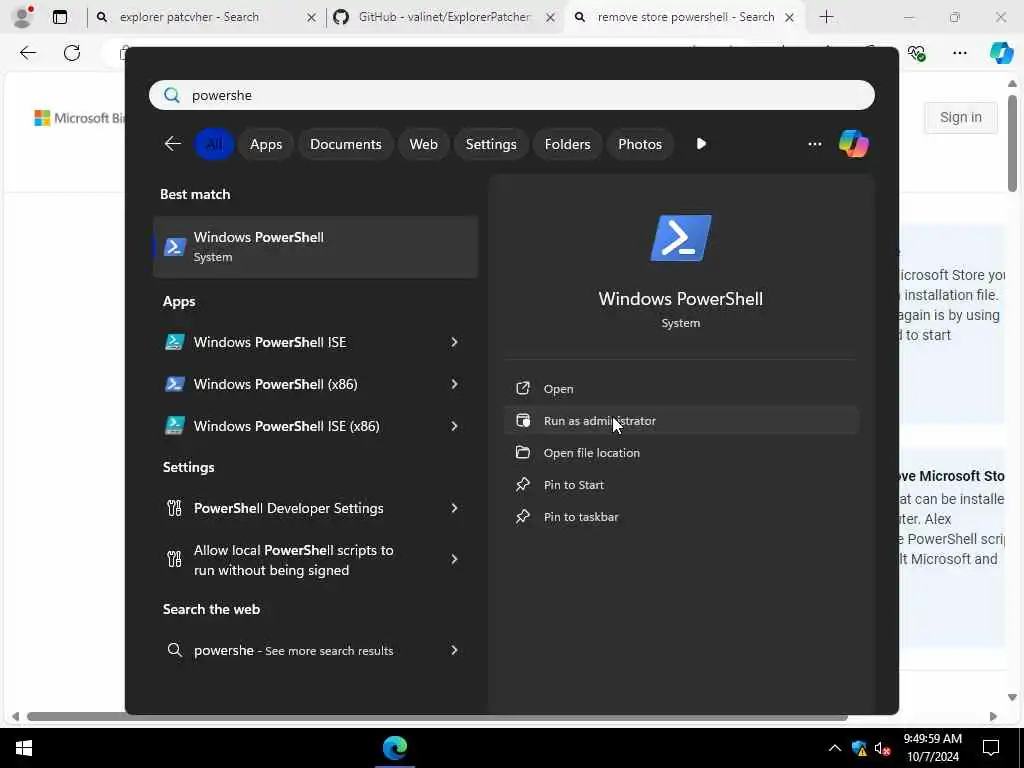The image size is (1024, 768).
Task: Click the Windows PowerShell ISE app icon
Action: [x=174, y=342]
